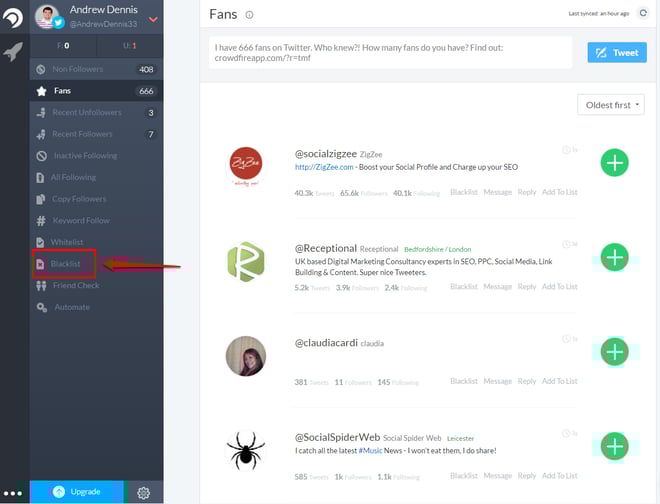660x504 pixels.
Task: Expand the account dropdown chevron
Action: pos(153,19)
